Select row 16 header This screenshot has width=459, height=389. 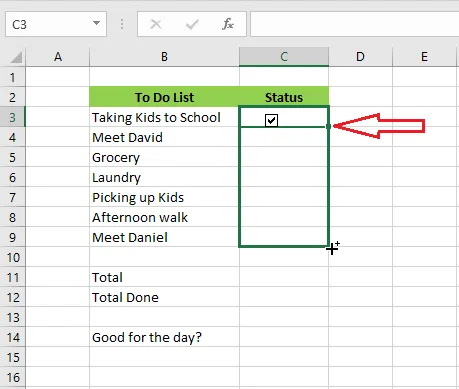tap(13, 377)
